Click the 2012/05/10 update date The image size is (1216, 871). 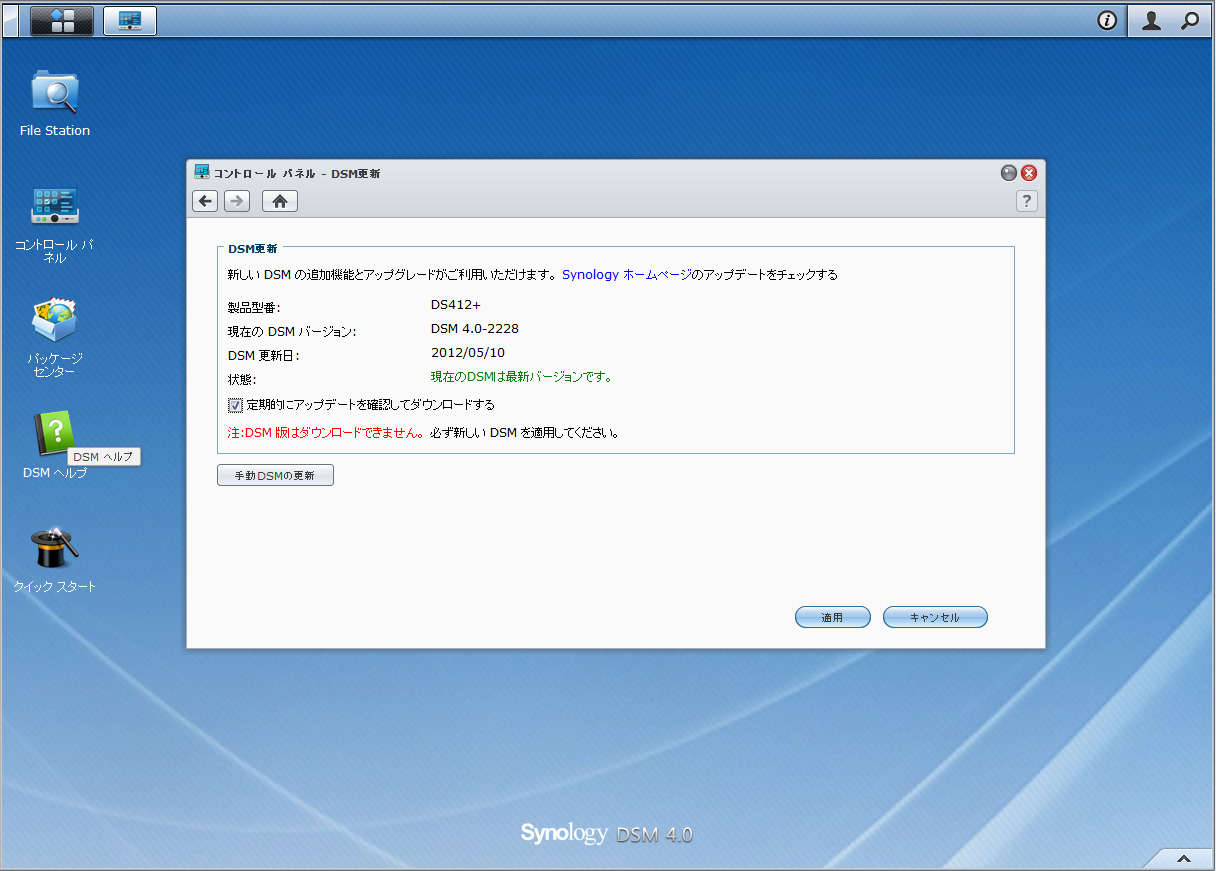[x=468, y=352]
